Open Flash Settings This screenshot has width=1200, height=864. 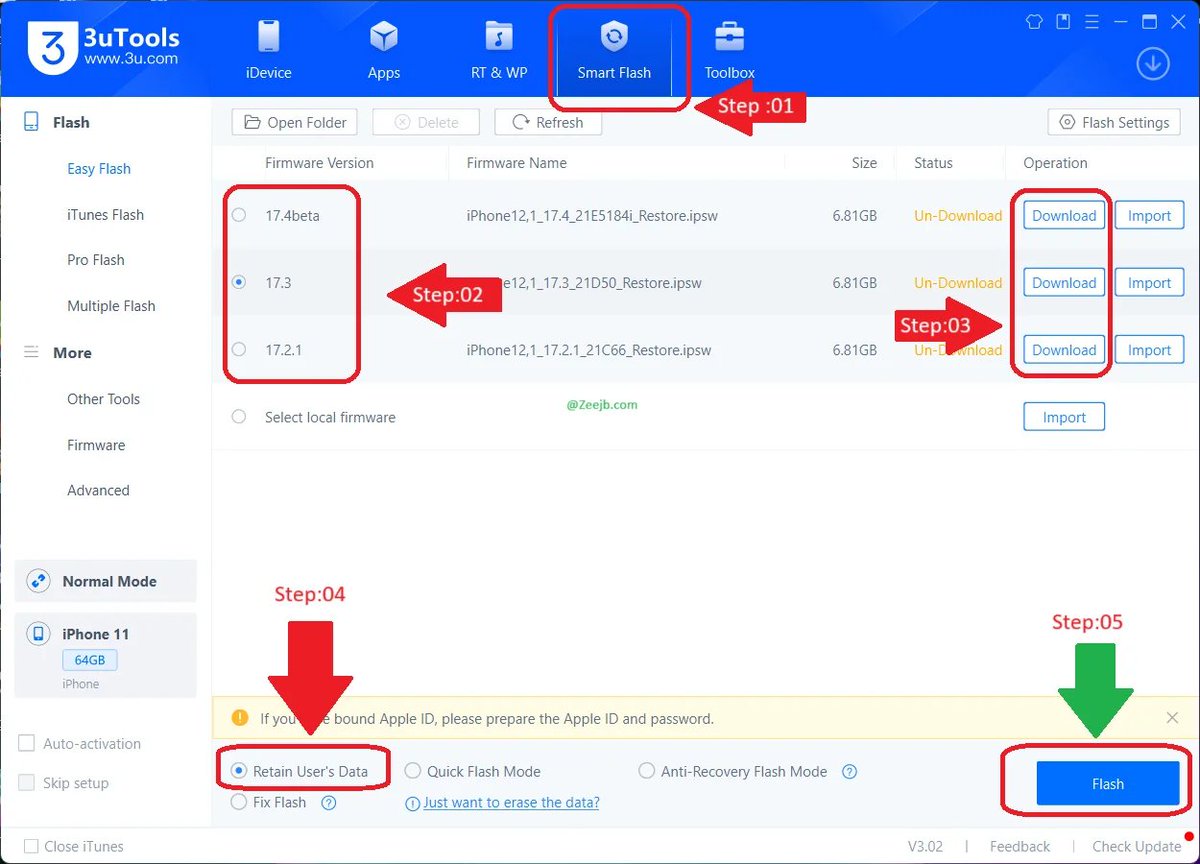coord(1114,122)
